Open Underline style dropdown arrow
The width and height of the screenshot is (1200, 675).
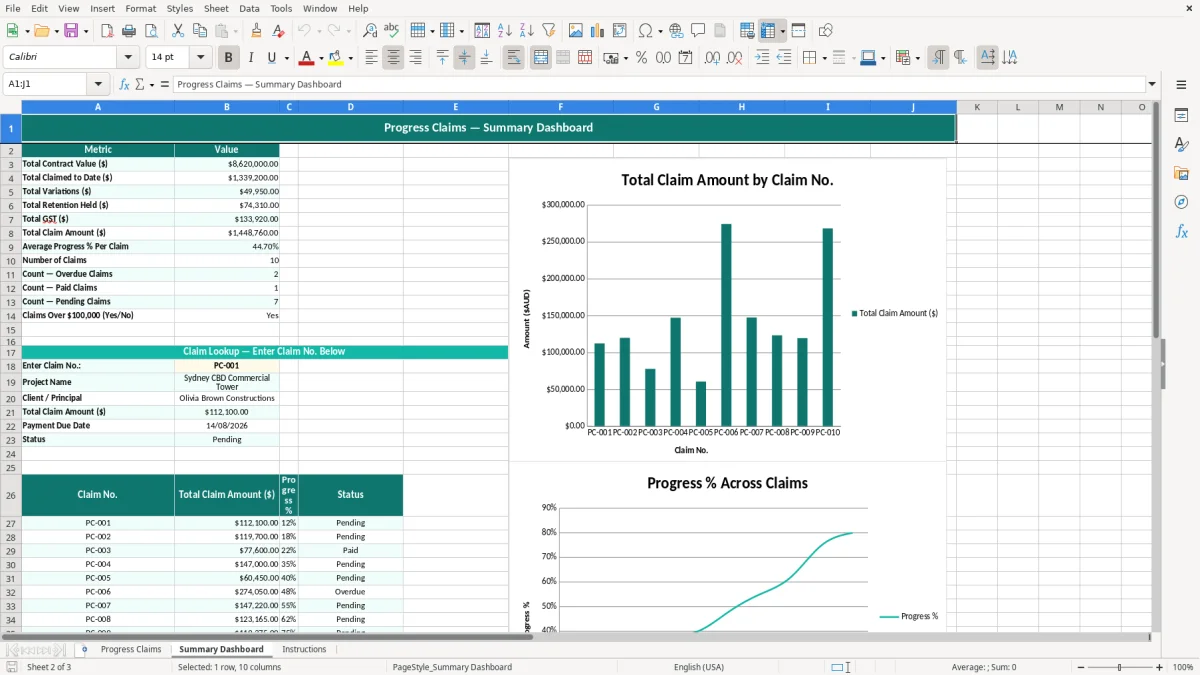click(x=286, y=58)
